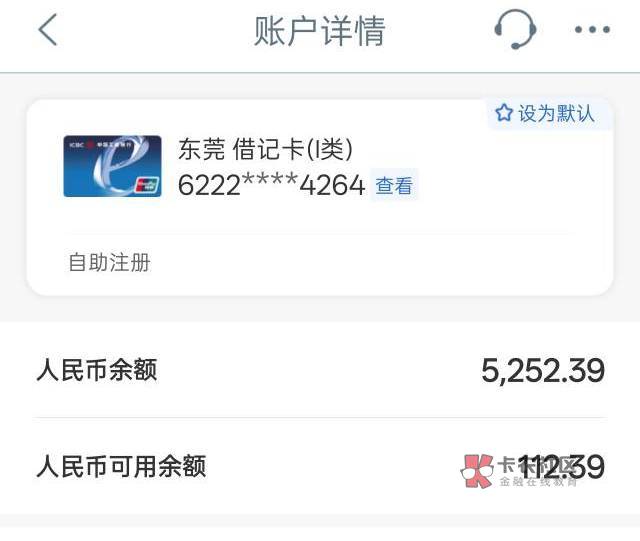This screenshot has width=640, height=541.
Task: Tap the balance amount 5,252.39
Action: [543, 371]
